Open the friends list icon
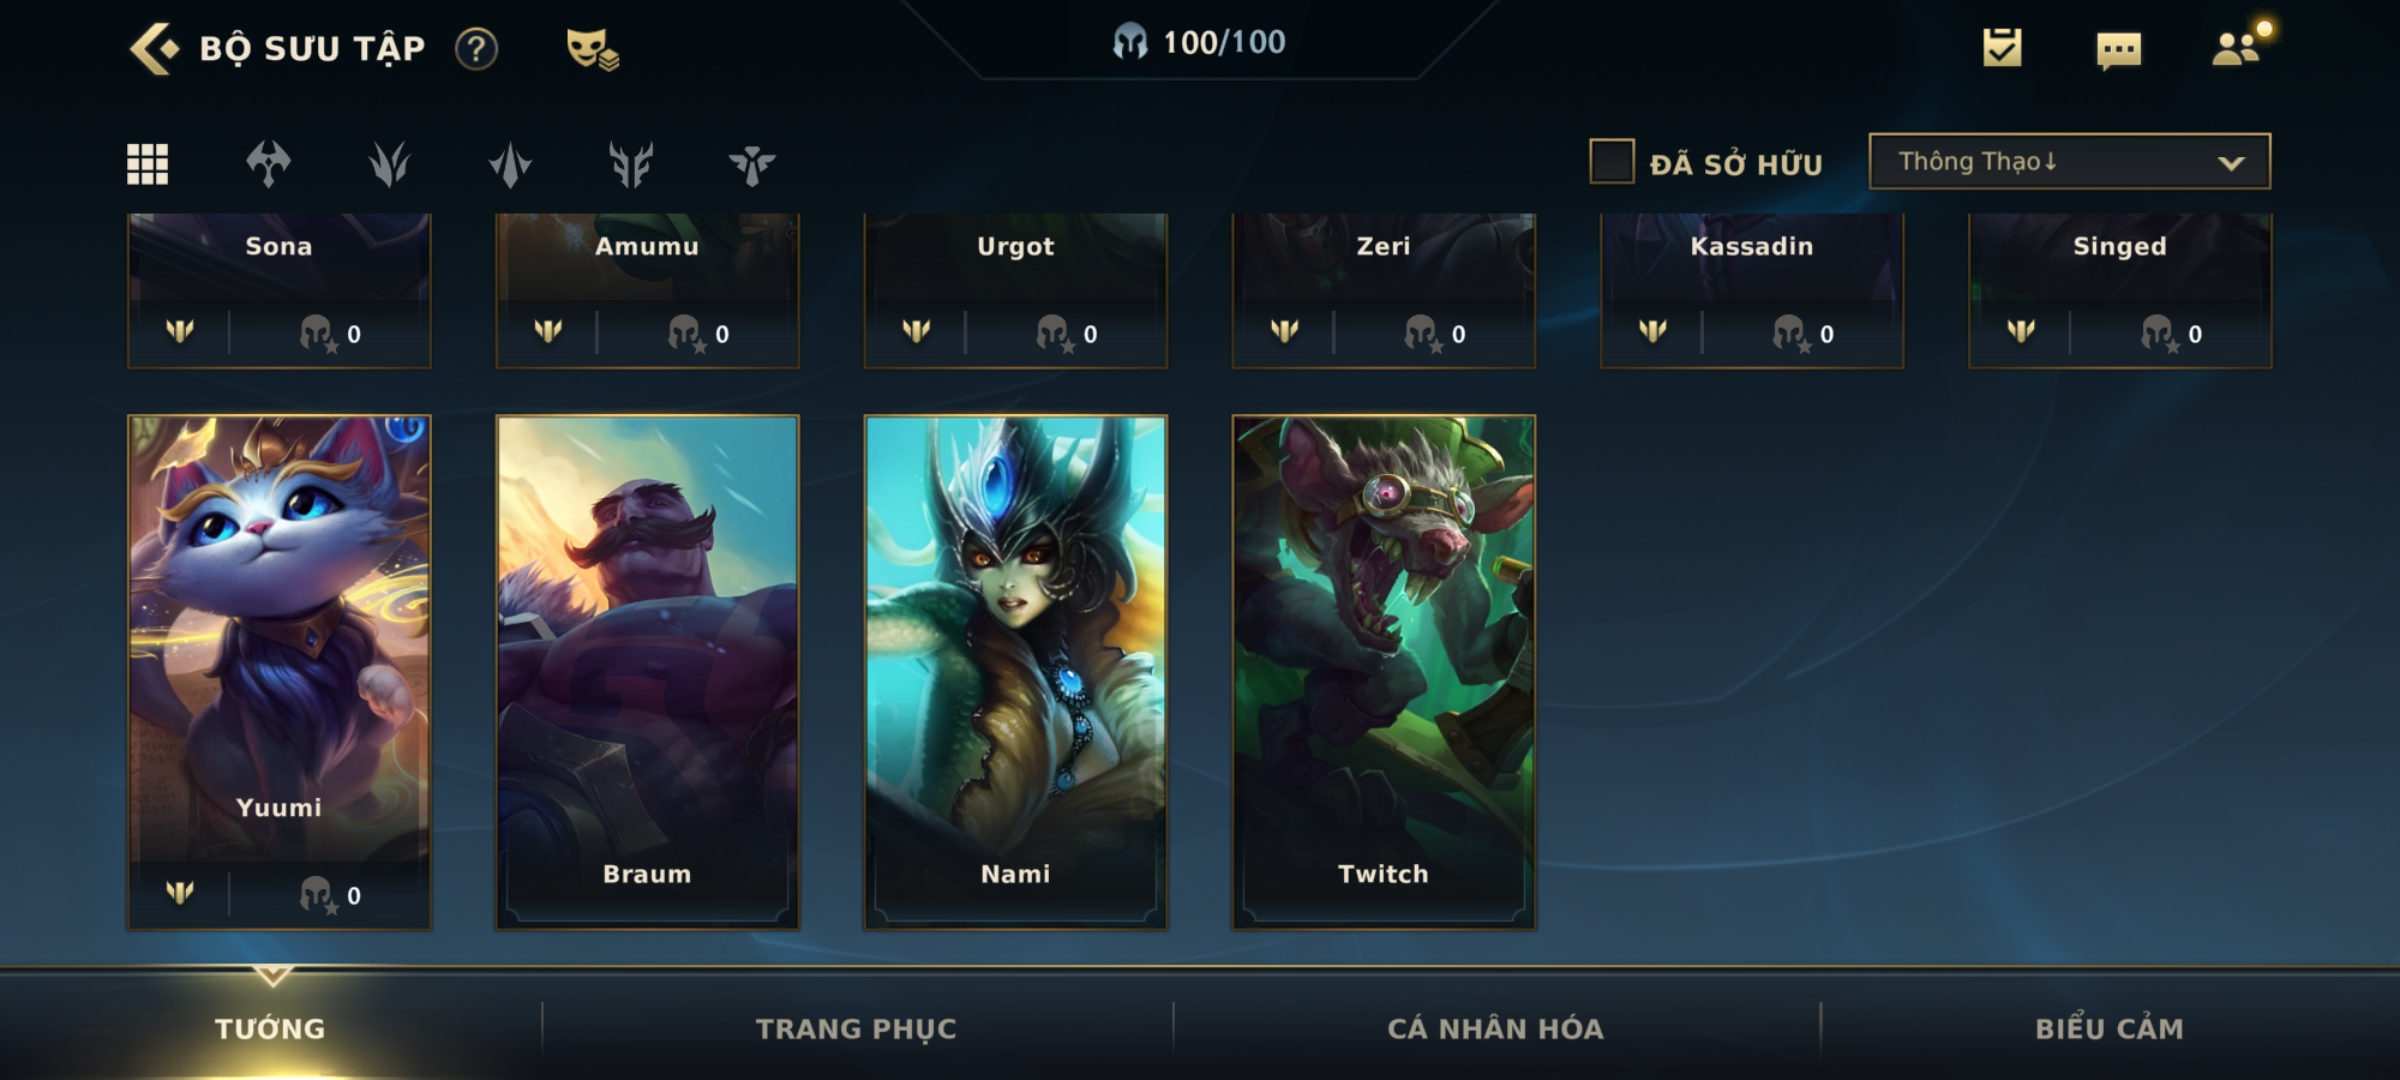 click(2236, 48)
